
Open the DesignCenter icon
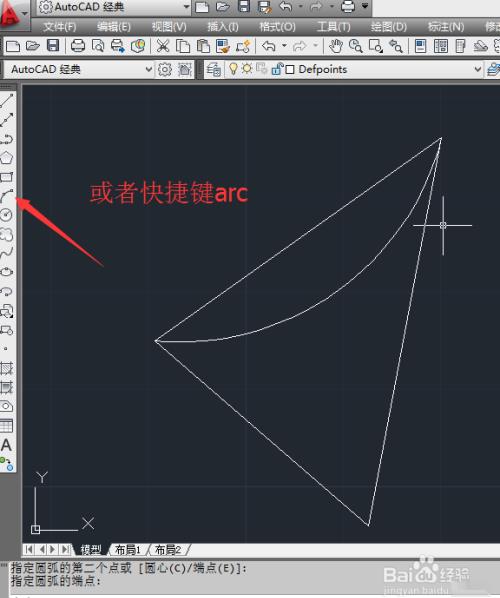[x=441, y=46]
